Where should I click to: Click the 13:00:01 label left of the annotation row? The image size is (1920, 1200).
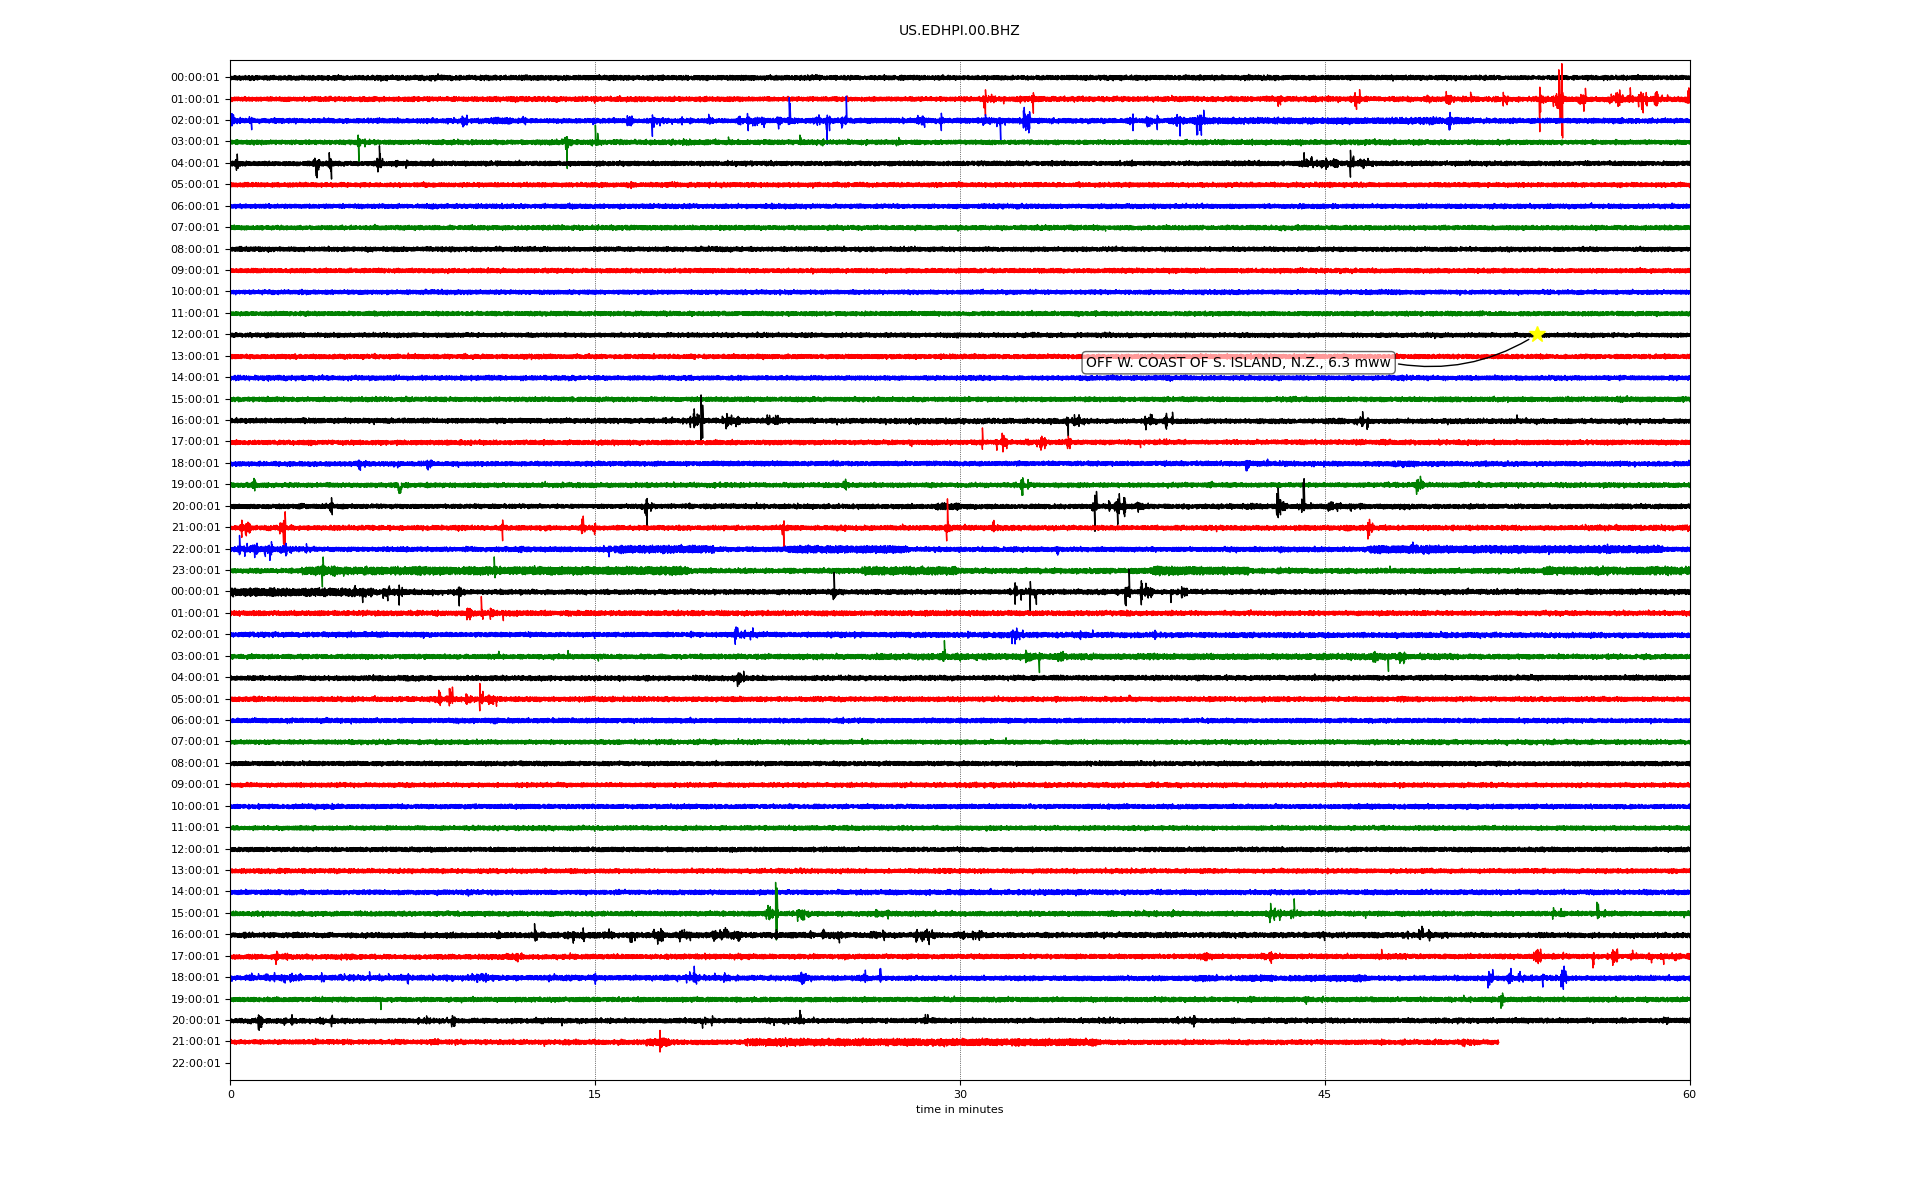(195, 357)
